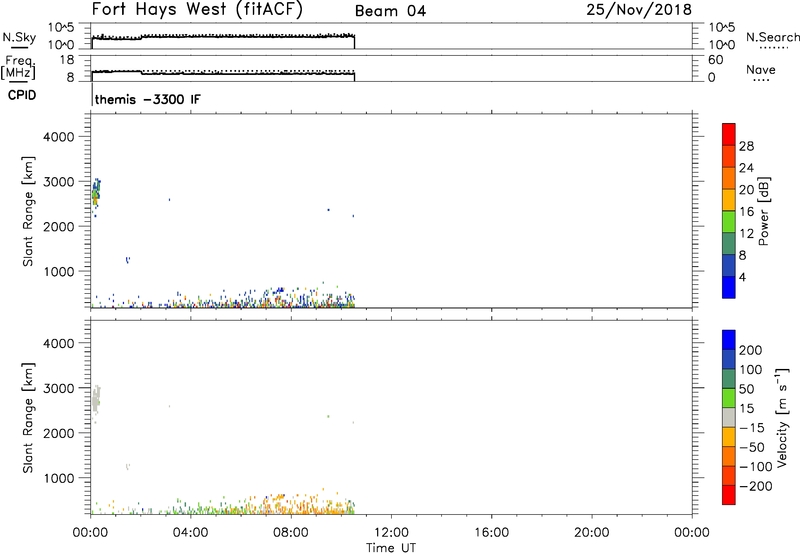Click the date "25/Nov/2018"

(639, 9)
